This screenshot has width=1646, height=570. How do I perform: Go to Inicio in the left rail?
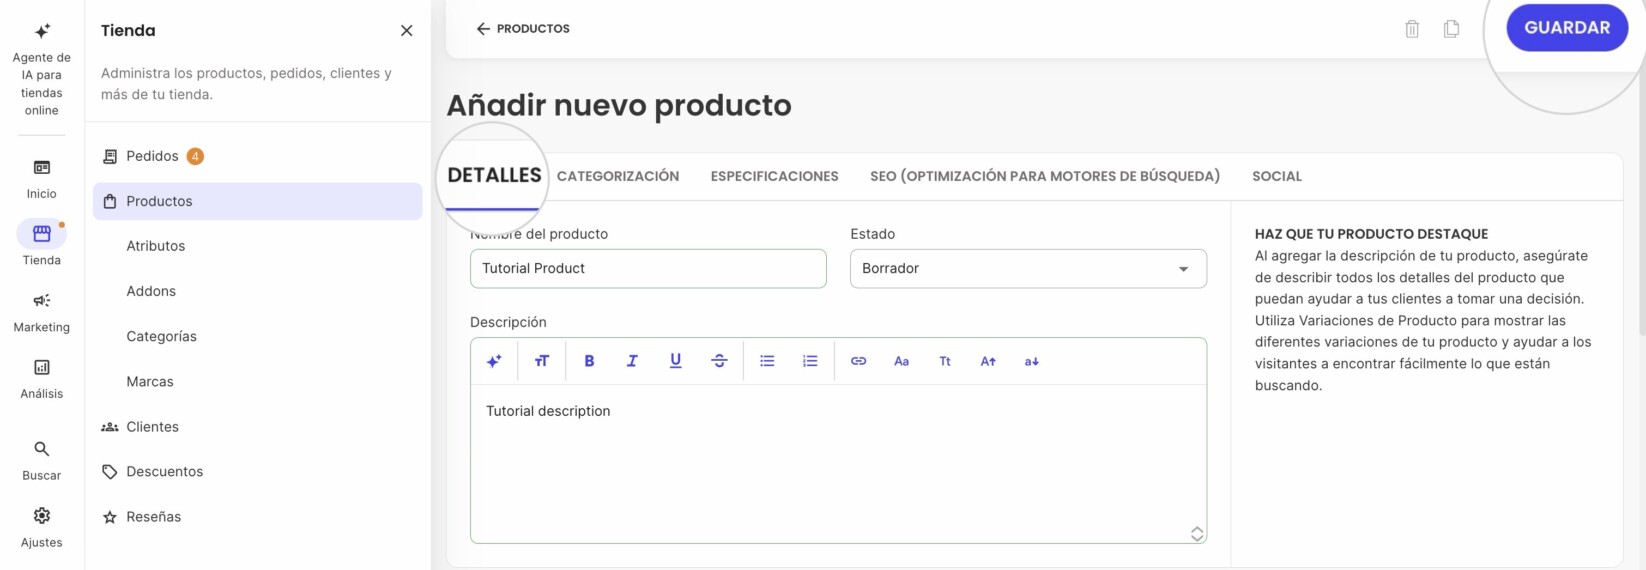42,179
